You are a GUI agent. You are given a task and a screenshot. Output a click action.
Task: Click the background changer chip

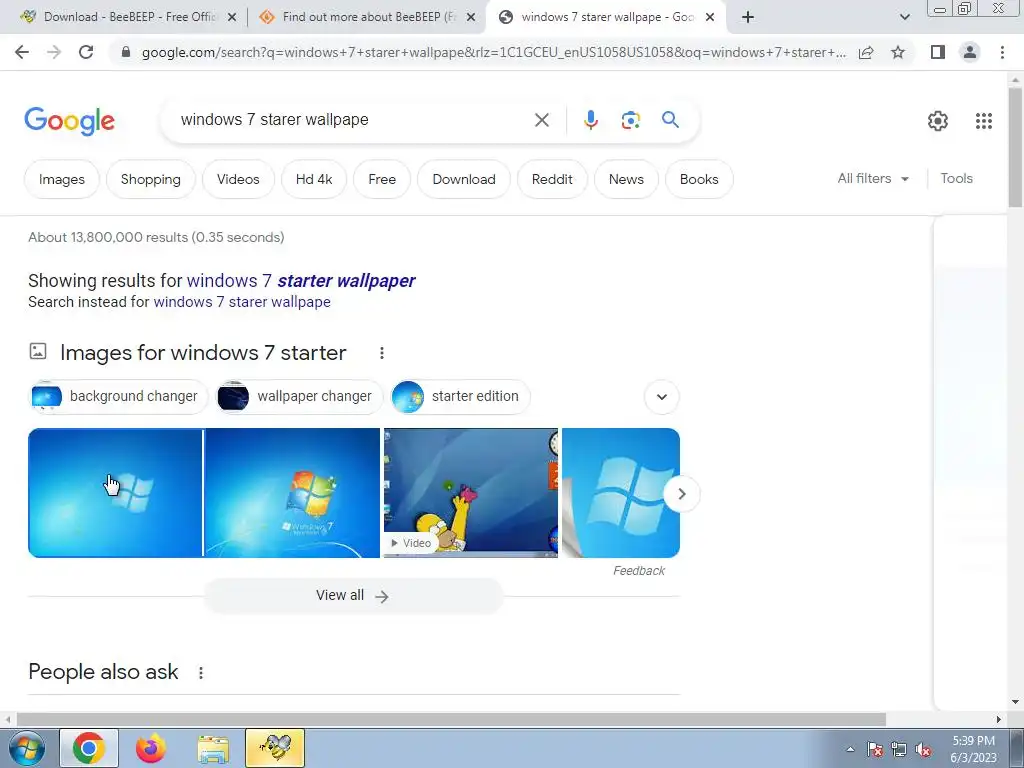pos(119,396)
